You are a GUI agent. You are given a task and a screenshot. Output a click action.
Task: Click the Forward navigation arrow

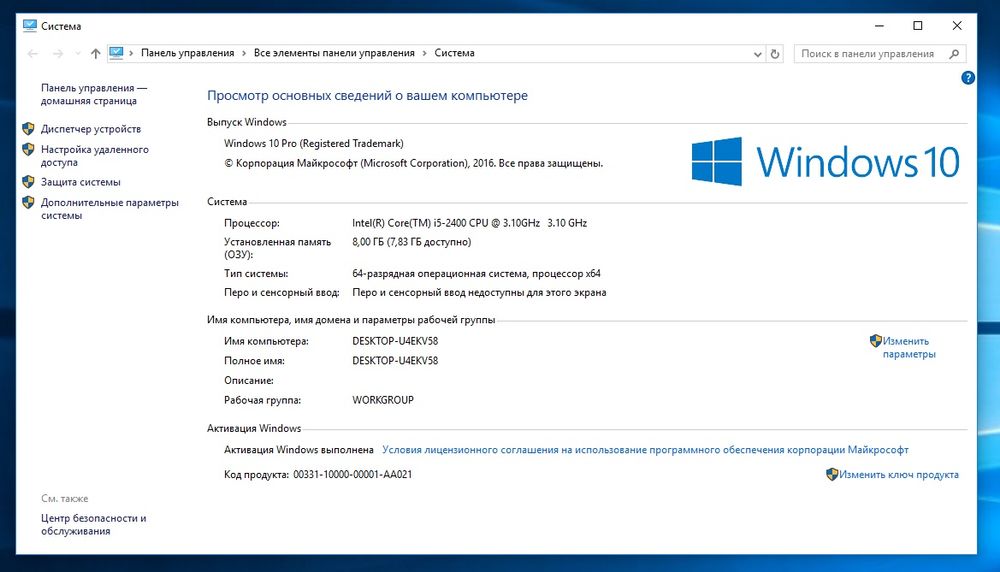tap(58, 54)
